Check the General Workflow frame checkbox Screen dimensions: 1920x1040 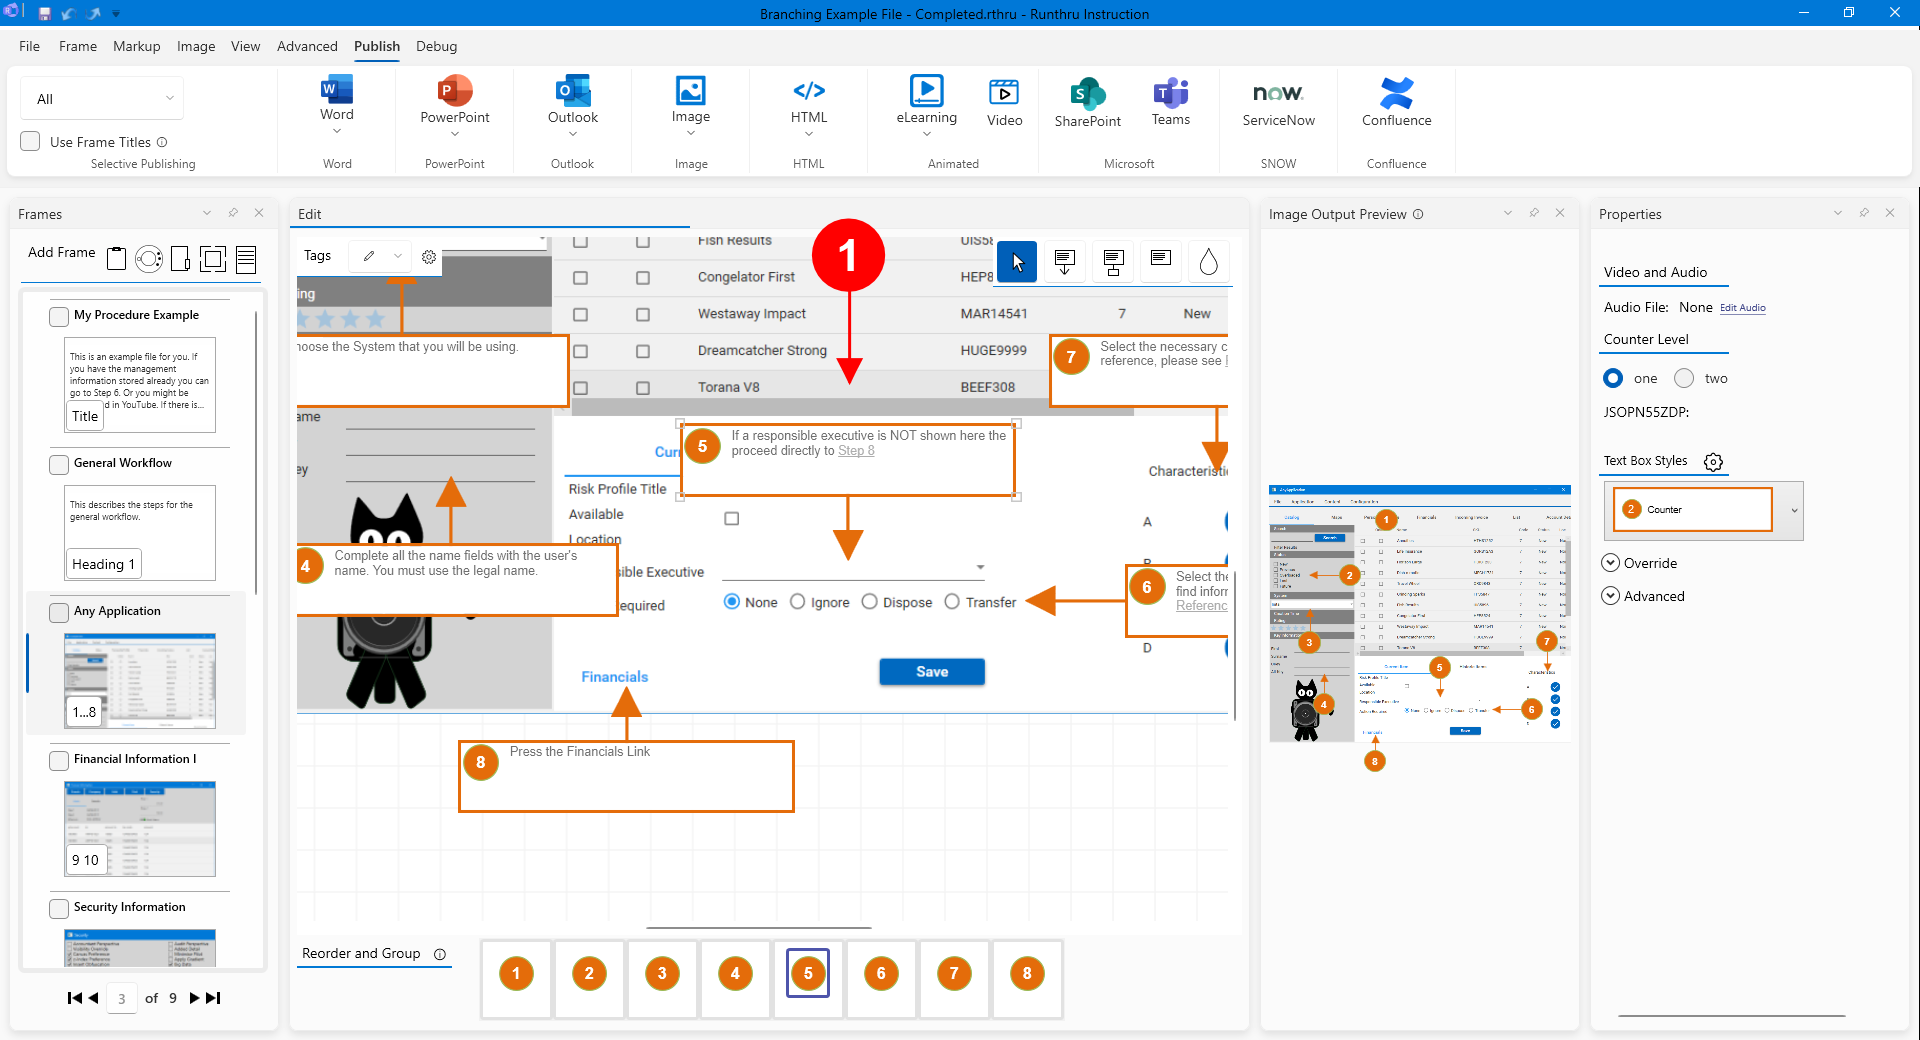[59, 464]
